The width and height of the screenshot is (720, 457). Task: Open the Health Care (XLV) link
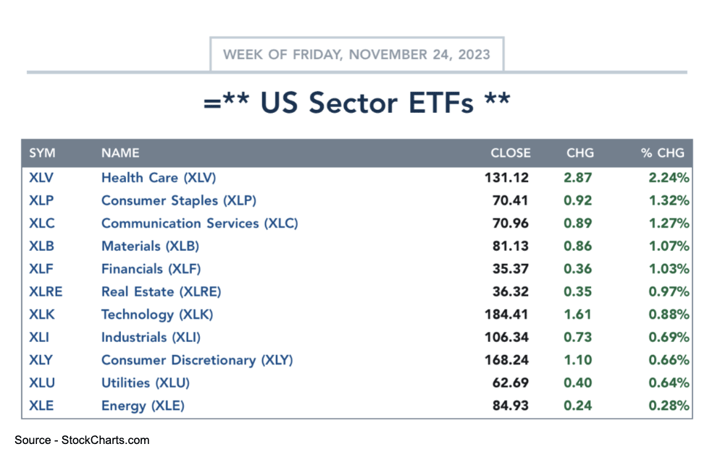158,178
